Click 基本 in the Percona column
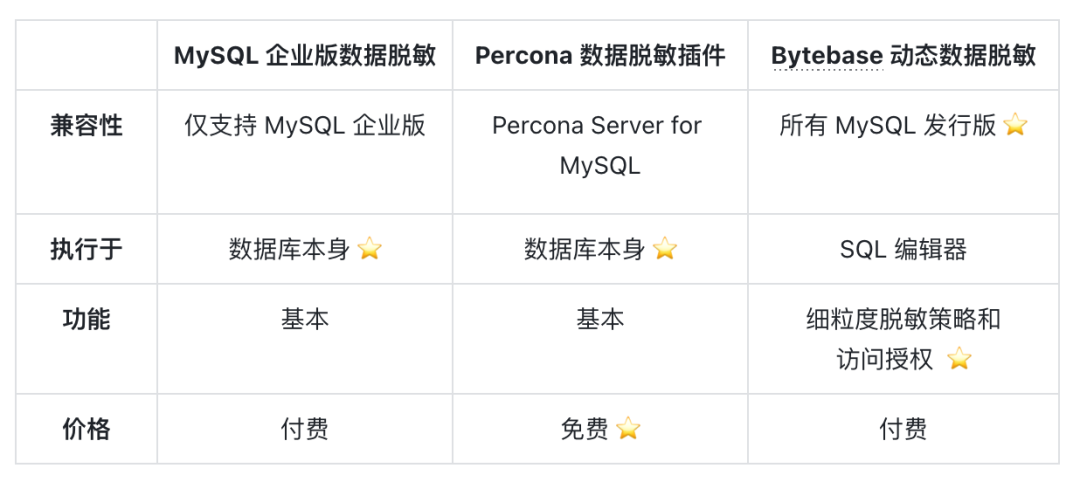Image resolution: width=1080 pixels, height=482 pixels. tap(600, 319)
